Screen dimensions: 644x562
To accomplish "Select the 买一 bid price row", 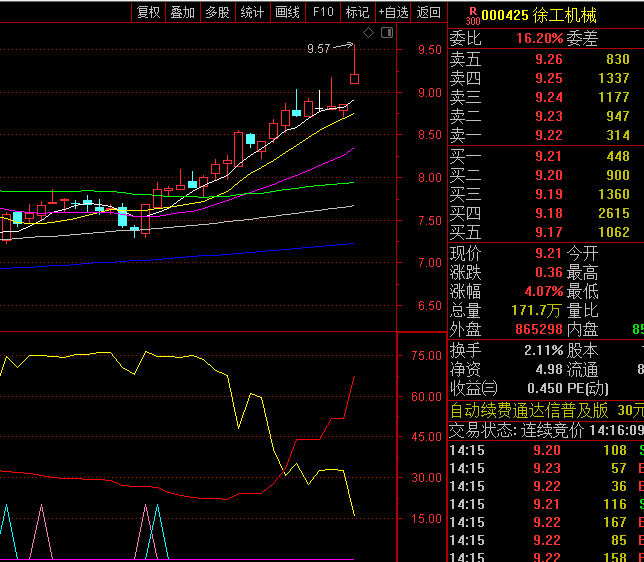I will (x=540, y=156).
